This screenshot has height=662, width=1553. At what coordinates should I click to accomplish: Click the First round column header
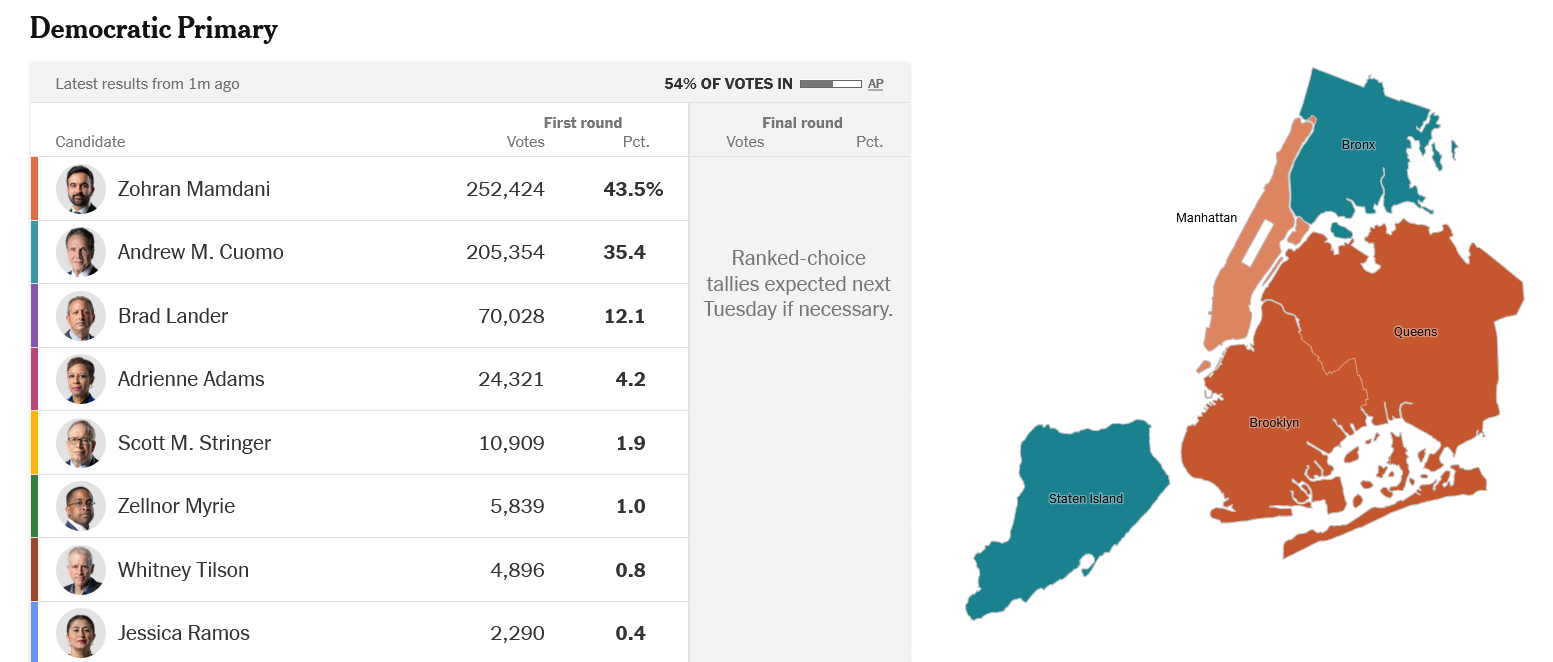(x=583, y=123)
